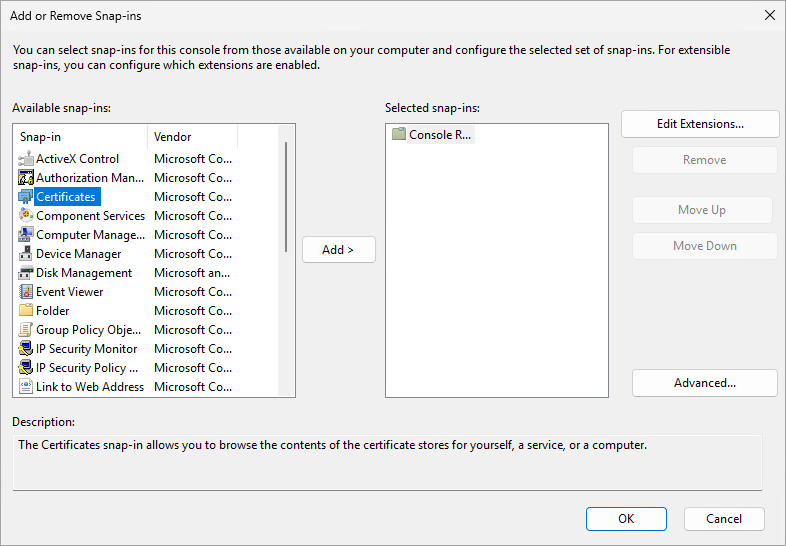Click the Event Viewer icon
The width and height of the screenshot is (786, 546).
(x=27, y=292)
